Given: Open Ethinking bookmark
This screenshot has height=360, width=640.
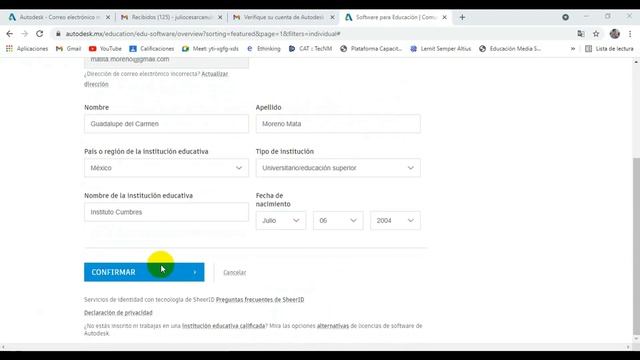Looking at the screenshot, I should coord(264,49).
